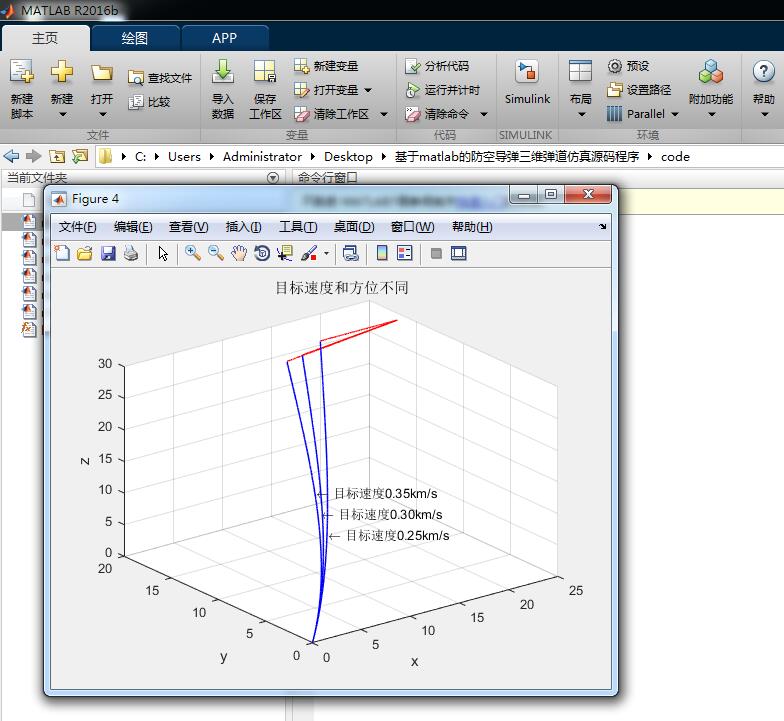Viewport: 784px width, 721px height.
Task: Click Hide Plot Tools icon
Action: click(x=436, y=254)
